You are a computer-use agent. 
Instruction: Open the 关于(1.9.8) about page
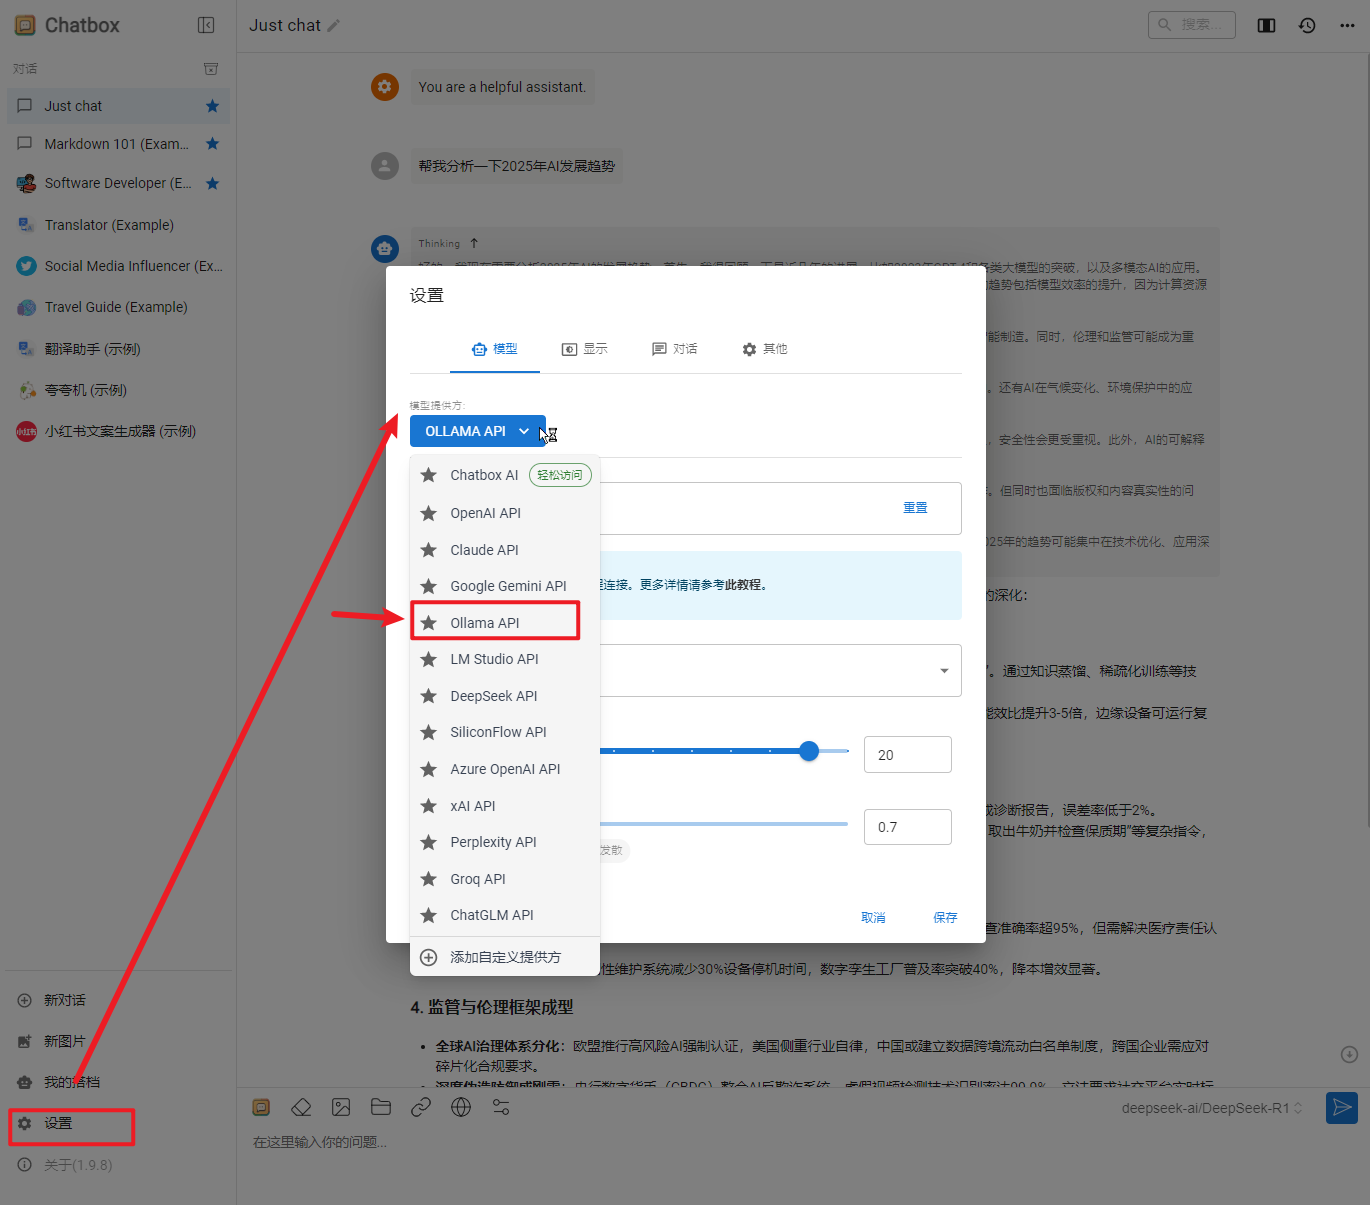pyautogui.click(x=118, y=1165)
